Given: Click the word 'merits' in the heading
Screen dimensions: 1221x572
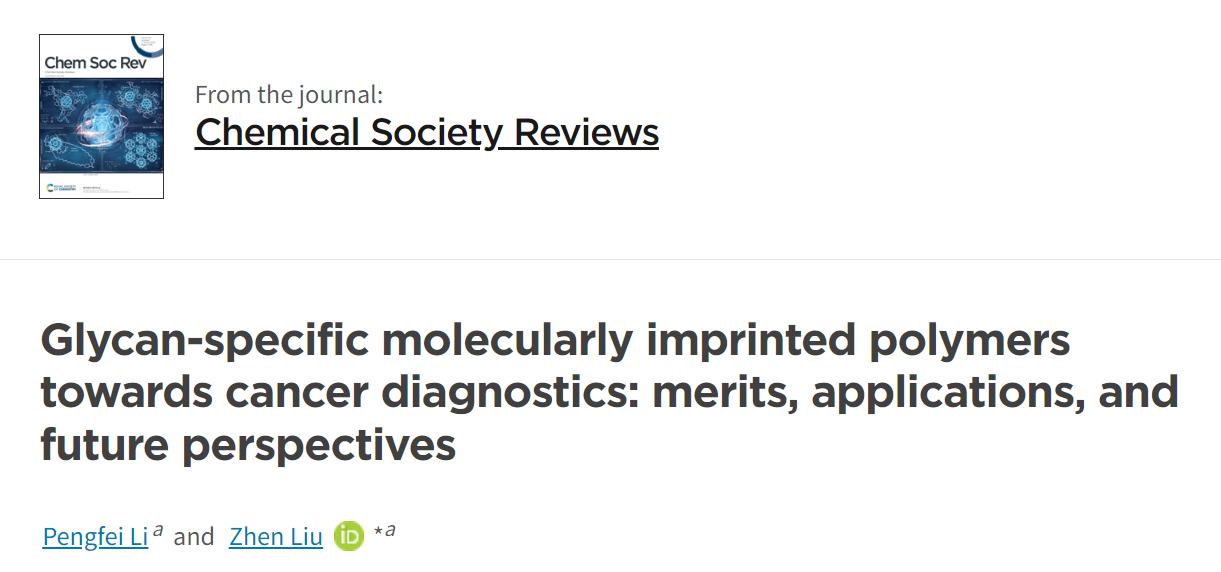Looking at the screenshot, I should [725, 392].
